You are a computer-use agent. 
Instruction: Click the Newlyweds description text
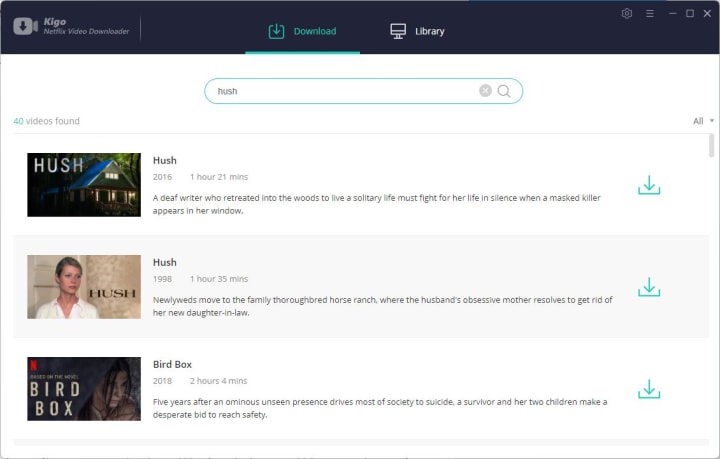(382, 306)
